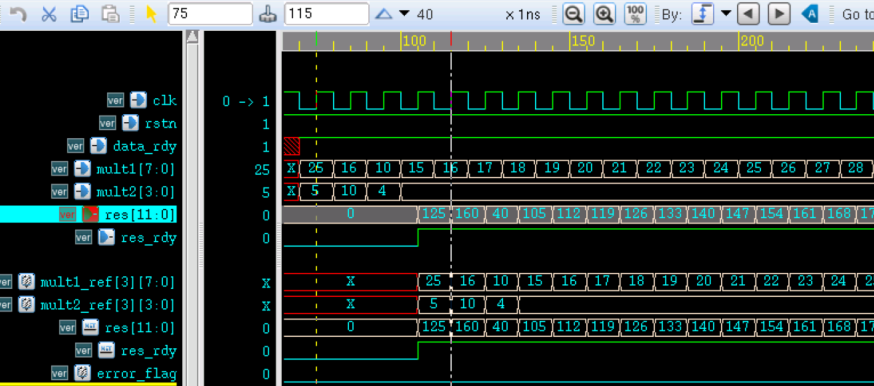Click the mult1_ref waveform segment showing 19
The height and width of the screenshot is (386, 874).
[x=670, y=281]
